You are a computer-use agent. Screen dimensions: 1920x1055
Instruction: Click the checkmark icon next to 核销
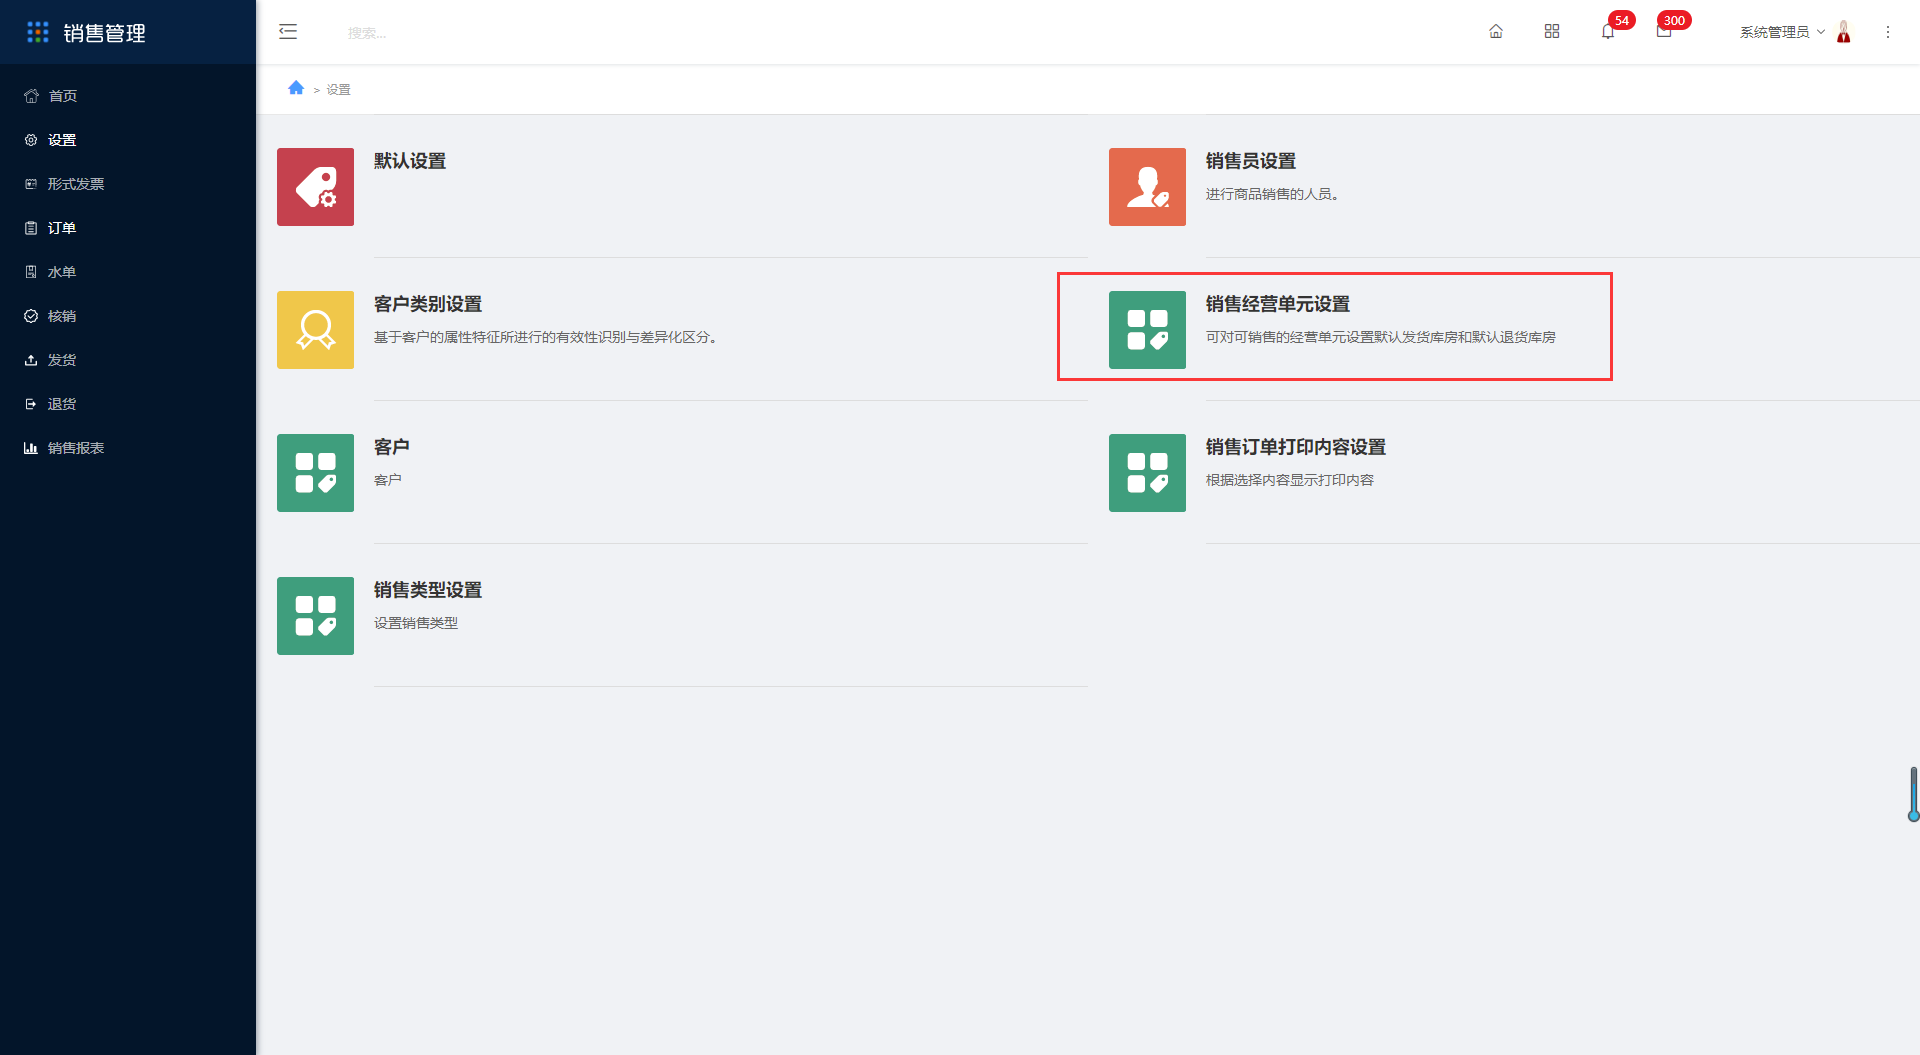pyautogui.click(x=31, y=316)
